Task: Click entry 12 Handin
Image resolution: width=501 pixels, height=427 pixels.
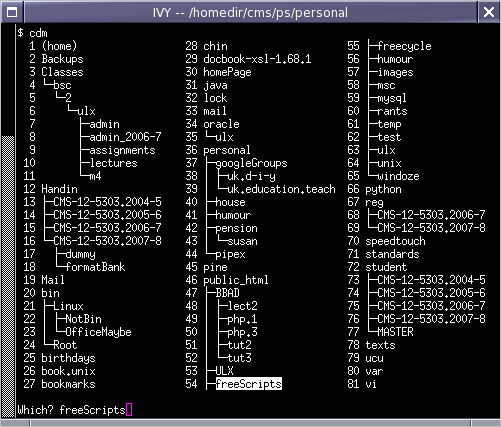Action: [x=59, y=189]
